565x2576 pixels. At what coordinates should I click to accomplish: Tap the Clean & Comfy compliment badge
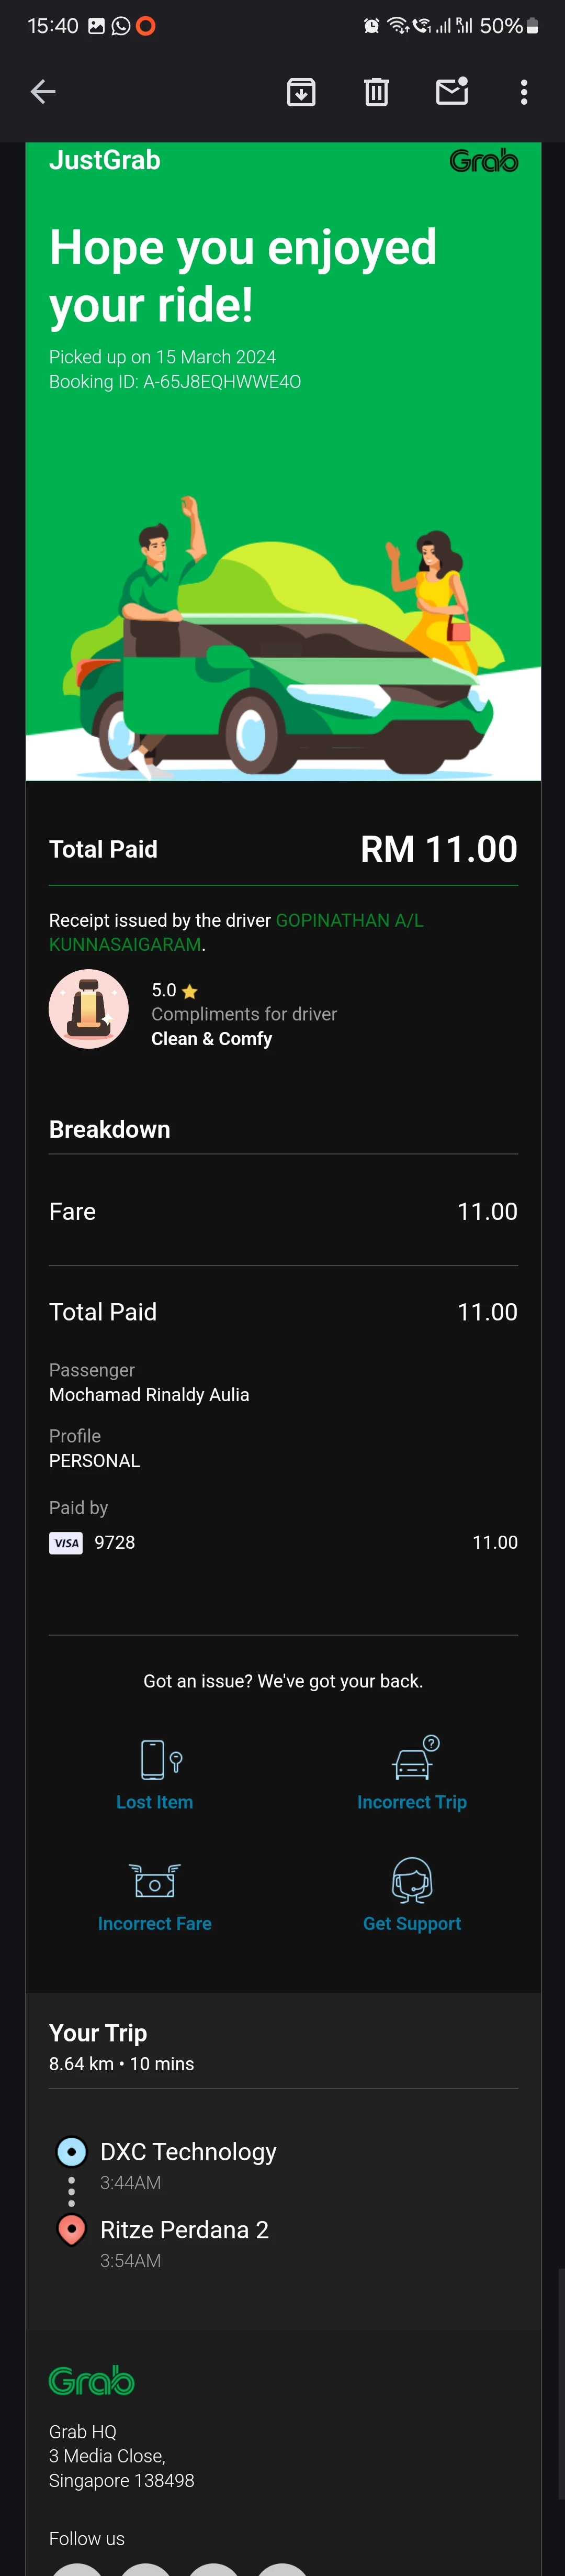[x=89, y=1008]
